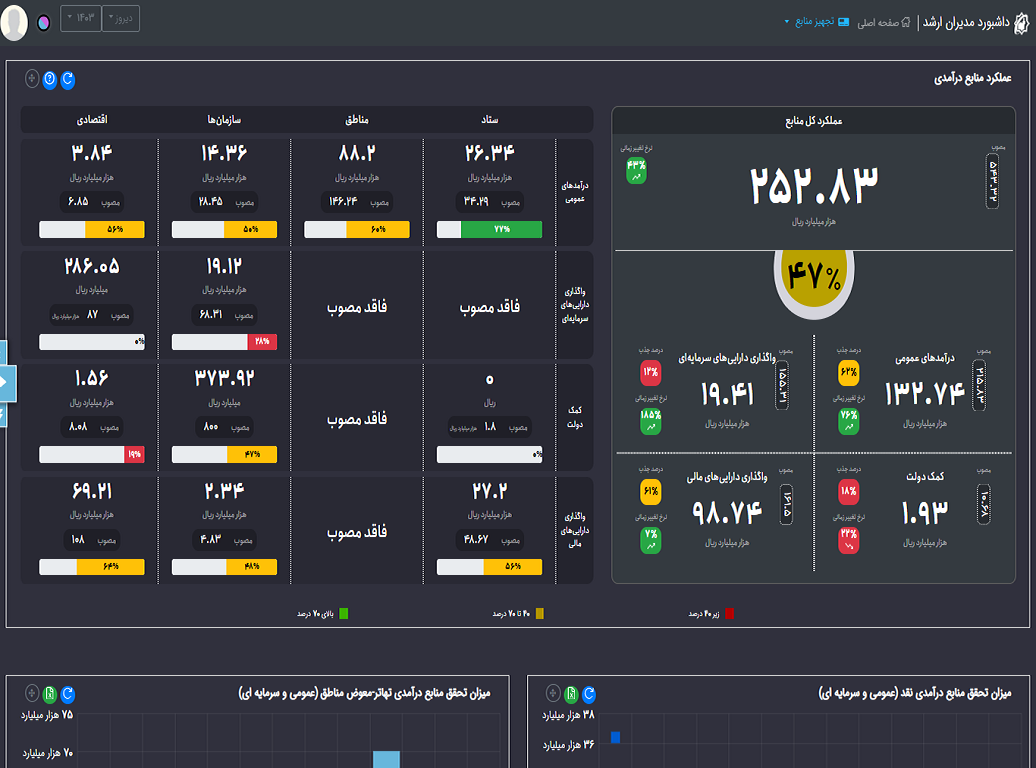Click the dashboard logo beside داشبورد مدیران ارشد

pos(1015,21)
